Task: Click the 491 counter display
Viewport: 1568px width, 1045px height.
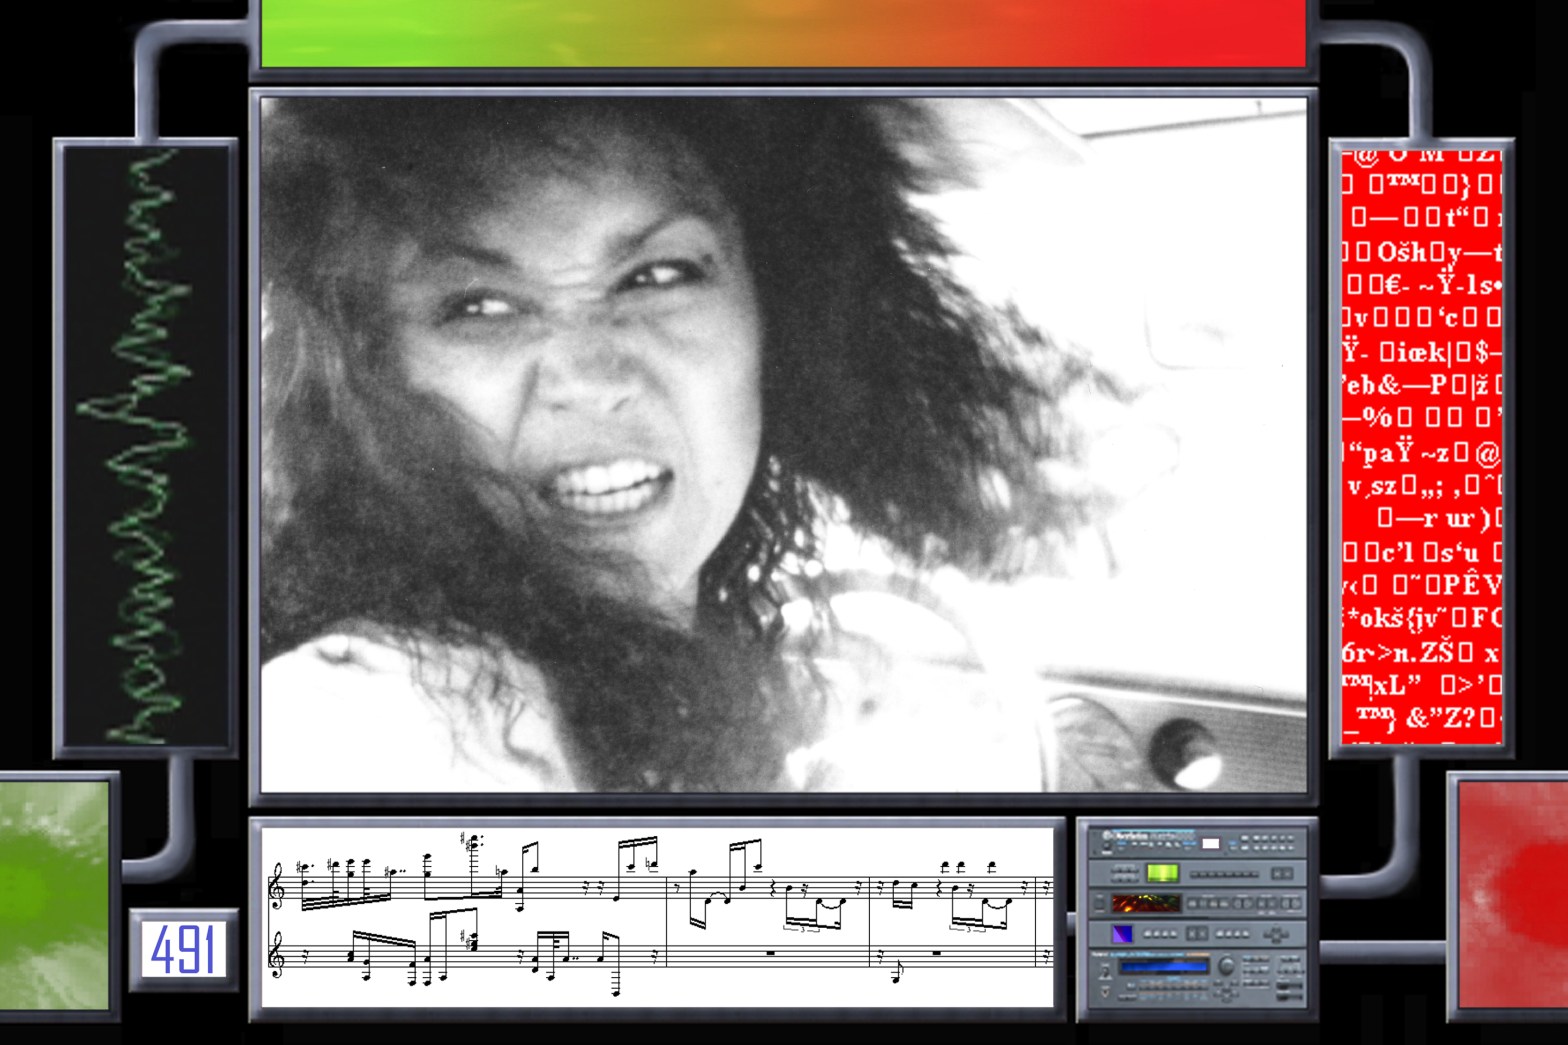Action: coord(183,949)
